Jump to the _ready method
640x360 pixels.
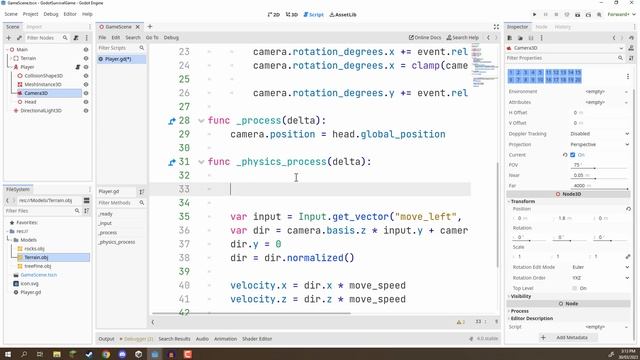105,214
